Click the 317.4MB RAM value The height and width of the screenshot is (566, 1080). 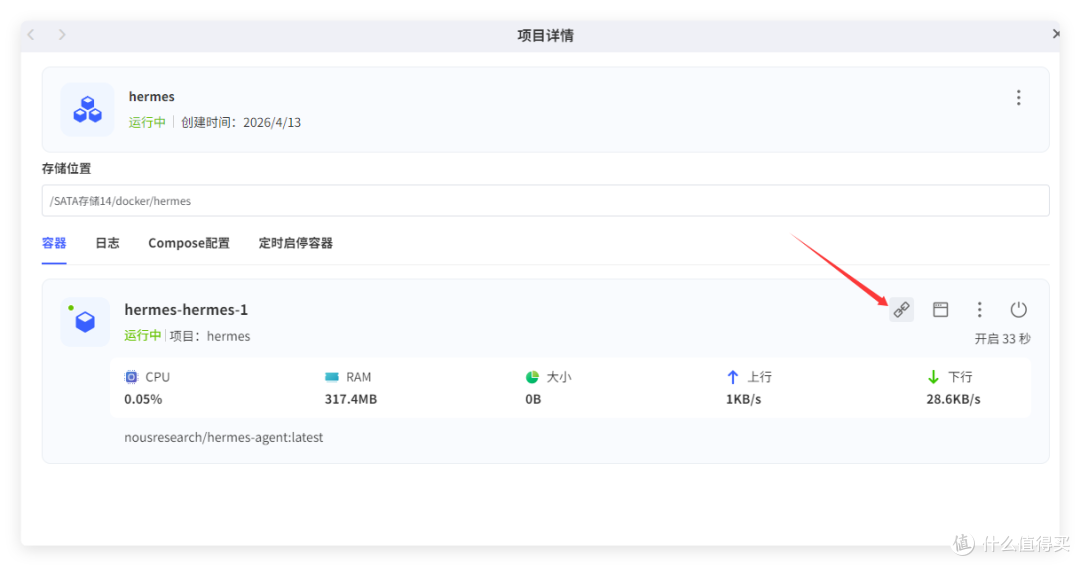(351, 399)
